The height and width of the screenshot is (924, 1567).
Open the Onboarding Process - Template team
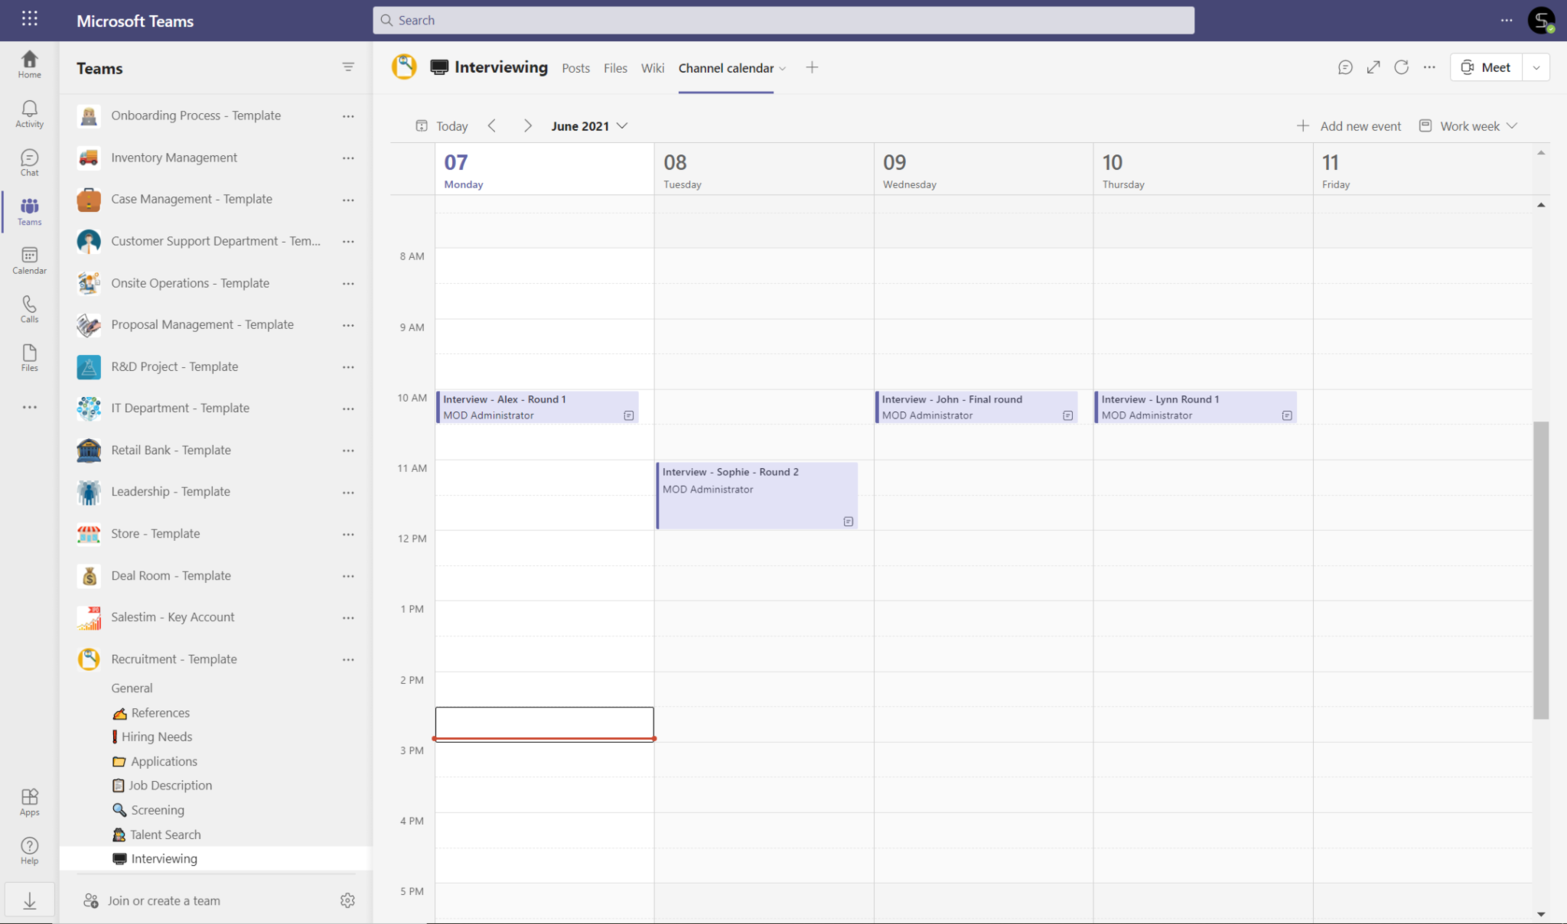pos(196,116)
